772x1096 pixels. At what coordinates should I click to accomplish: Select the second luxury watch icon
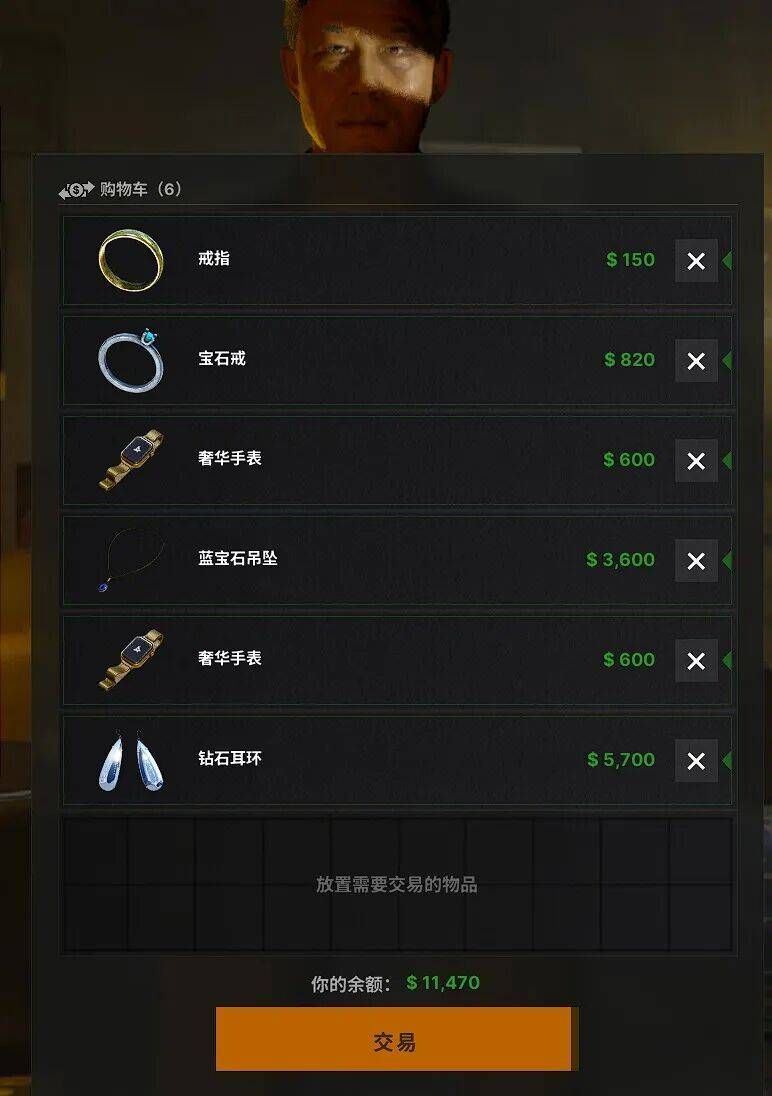(131, 660)
